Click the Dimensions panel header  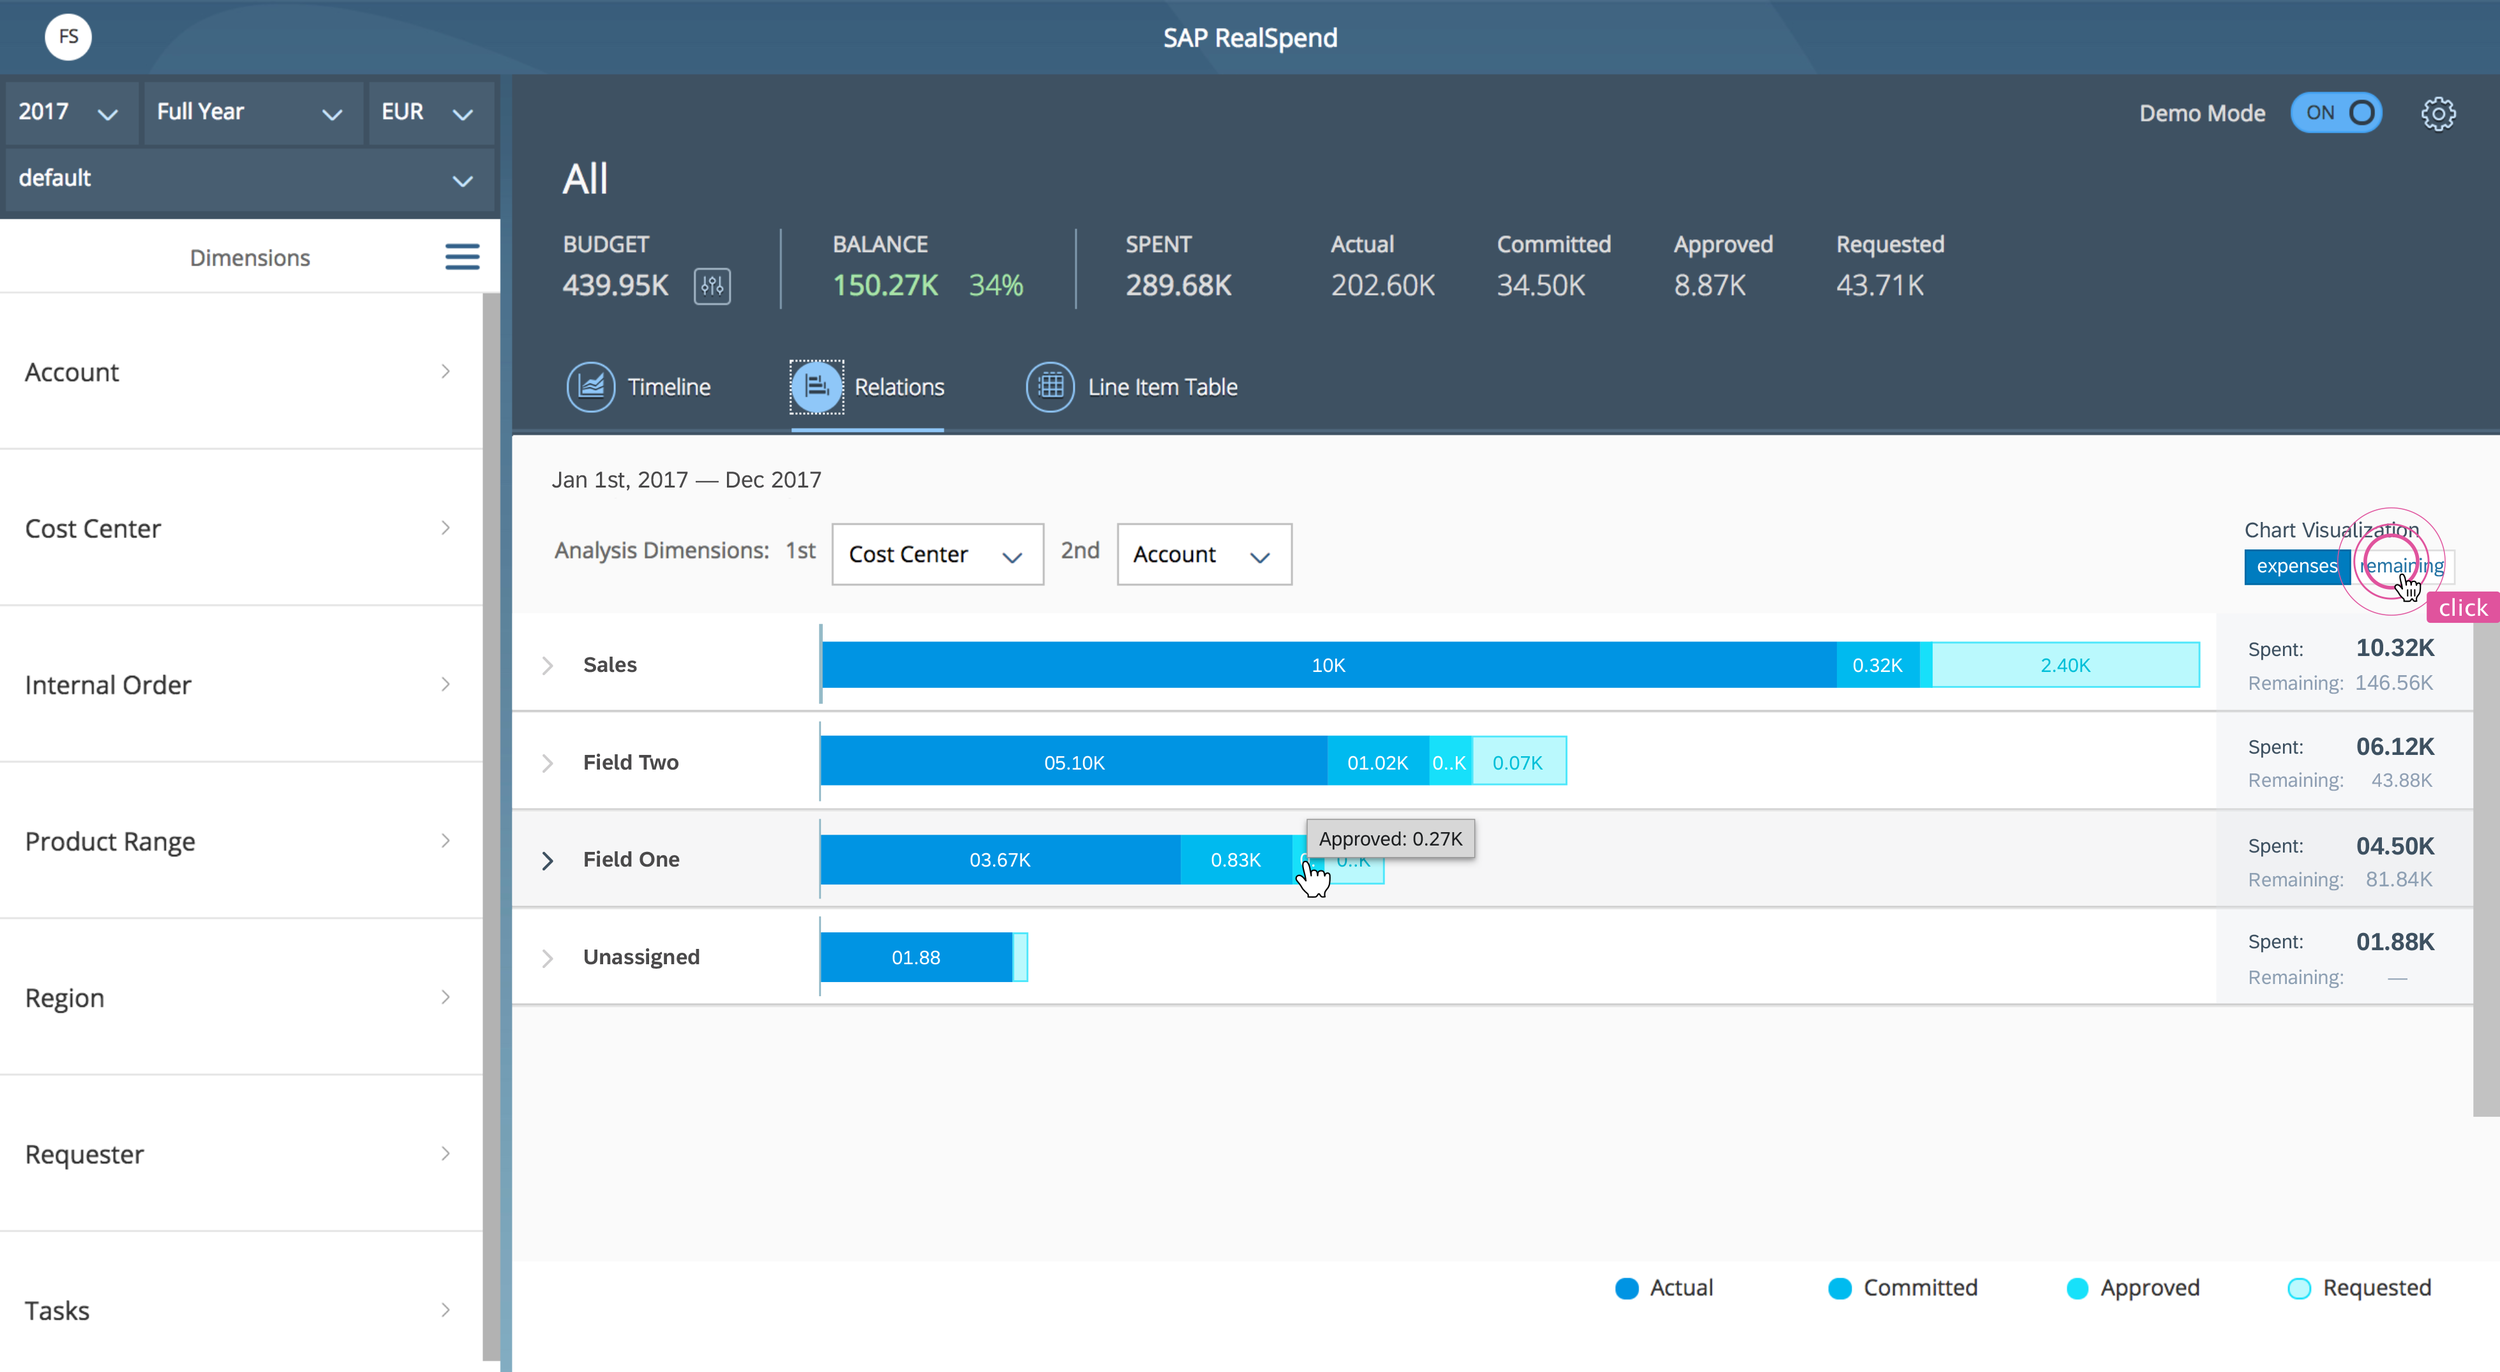click(250, 257)
